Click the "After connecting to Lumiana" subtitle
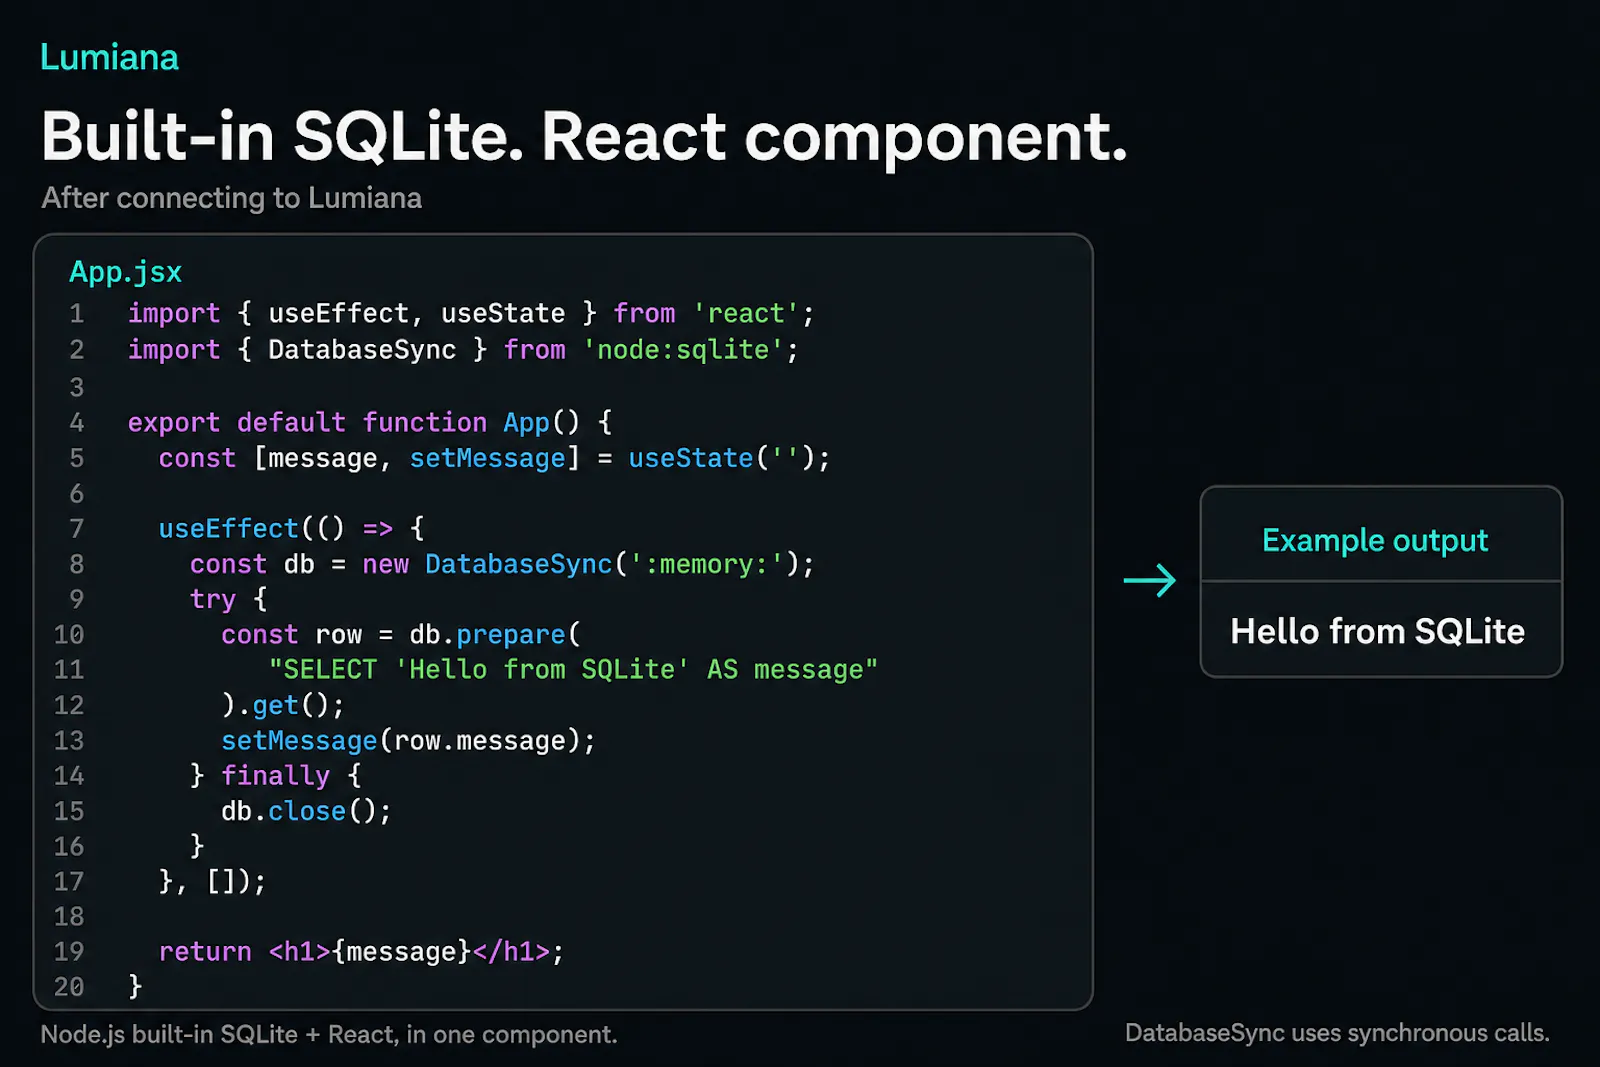Screen dimensions: 1600x1067 (231, 198)
